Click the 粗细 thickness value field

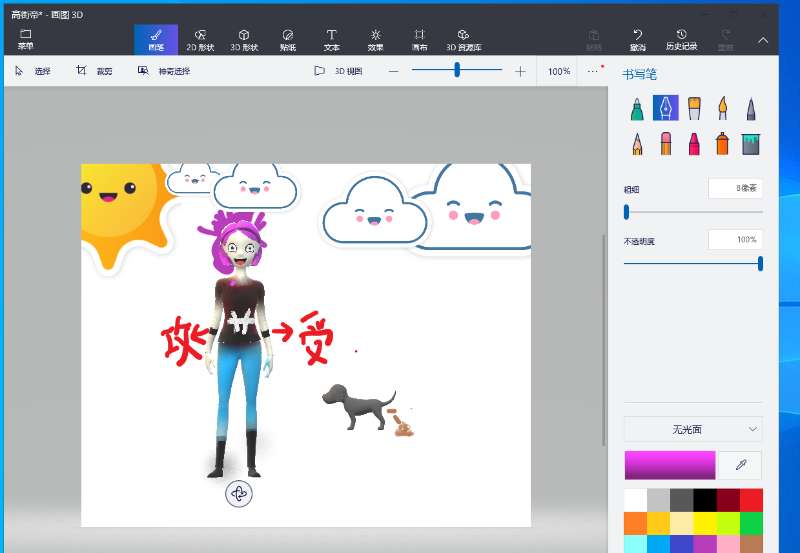(x=735, y=188)
